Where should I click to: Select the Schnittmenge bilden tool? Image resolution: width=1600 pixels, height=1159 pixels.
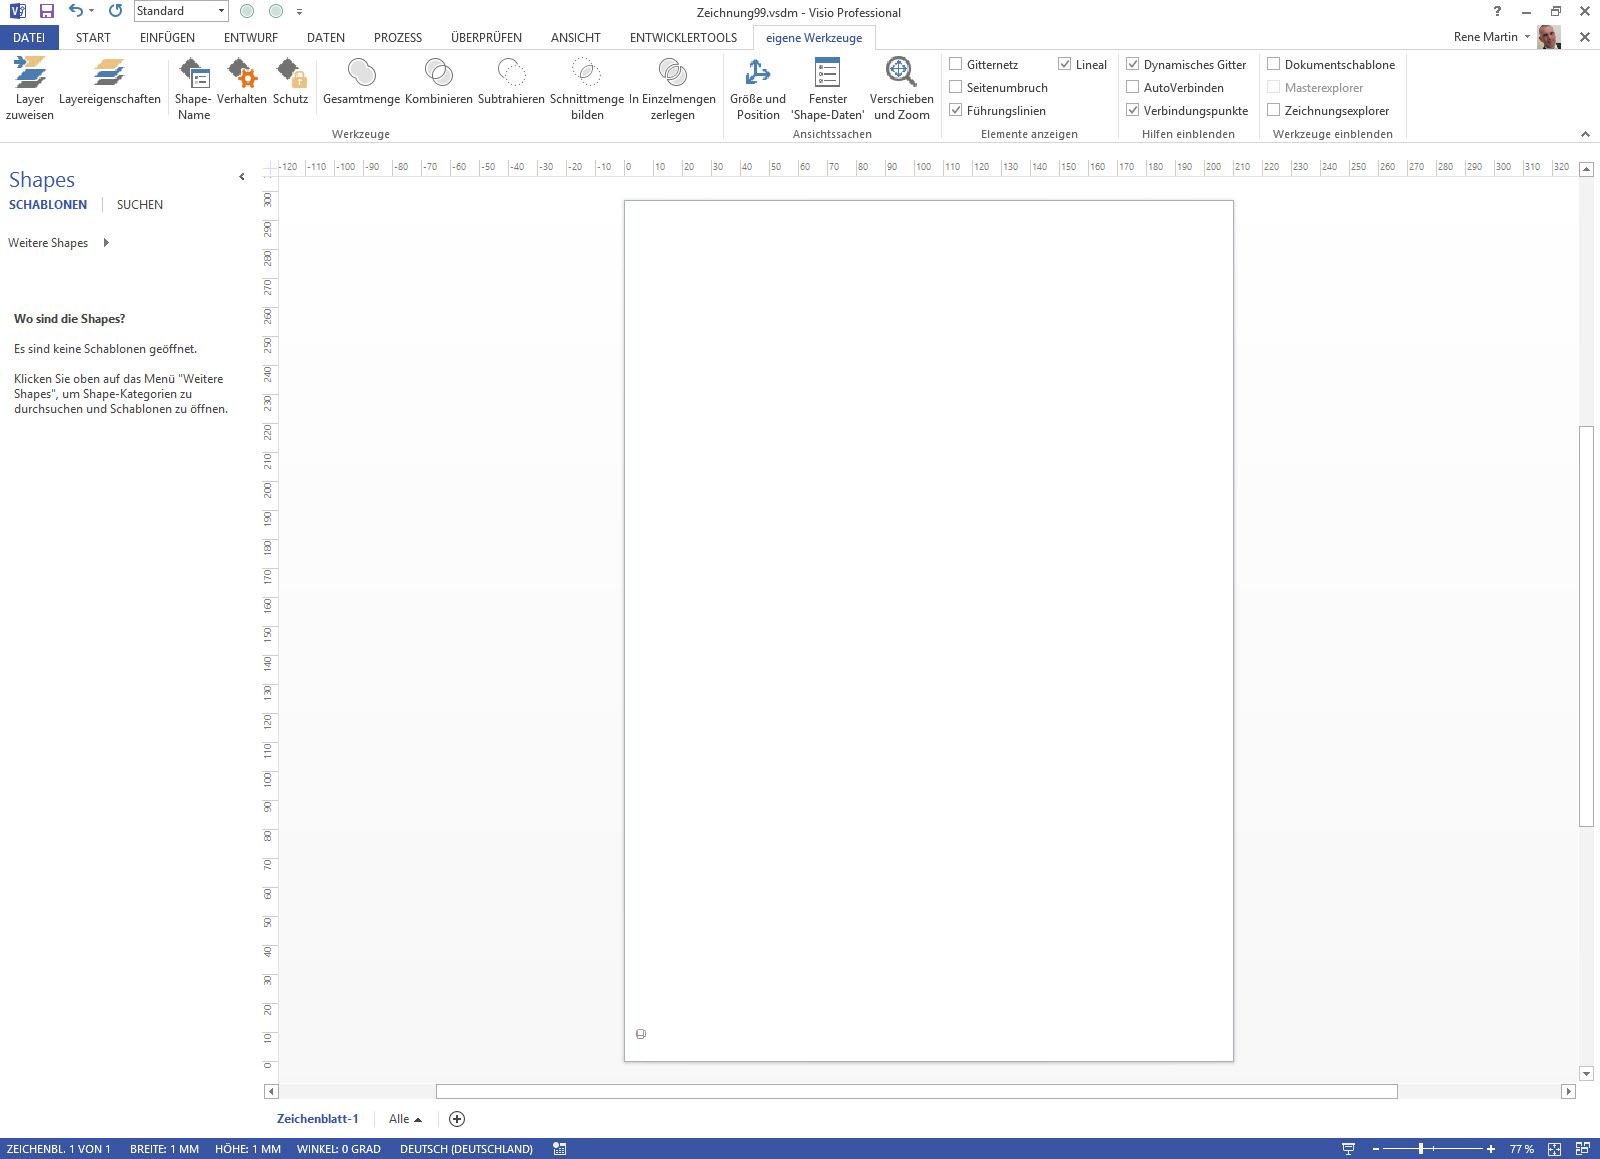click(x=586, y=85)
